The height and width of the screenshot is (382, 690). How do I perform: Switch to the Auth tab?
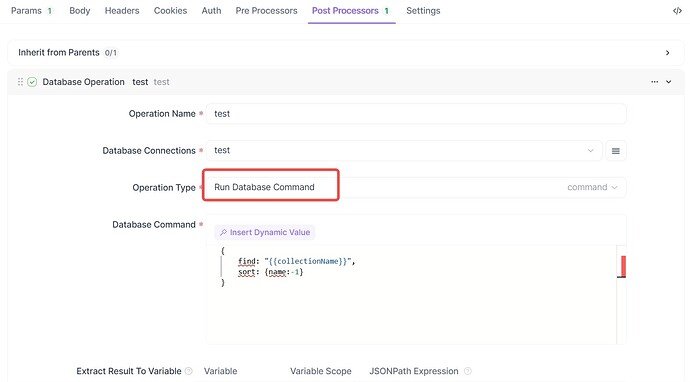[211, 11]
